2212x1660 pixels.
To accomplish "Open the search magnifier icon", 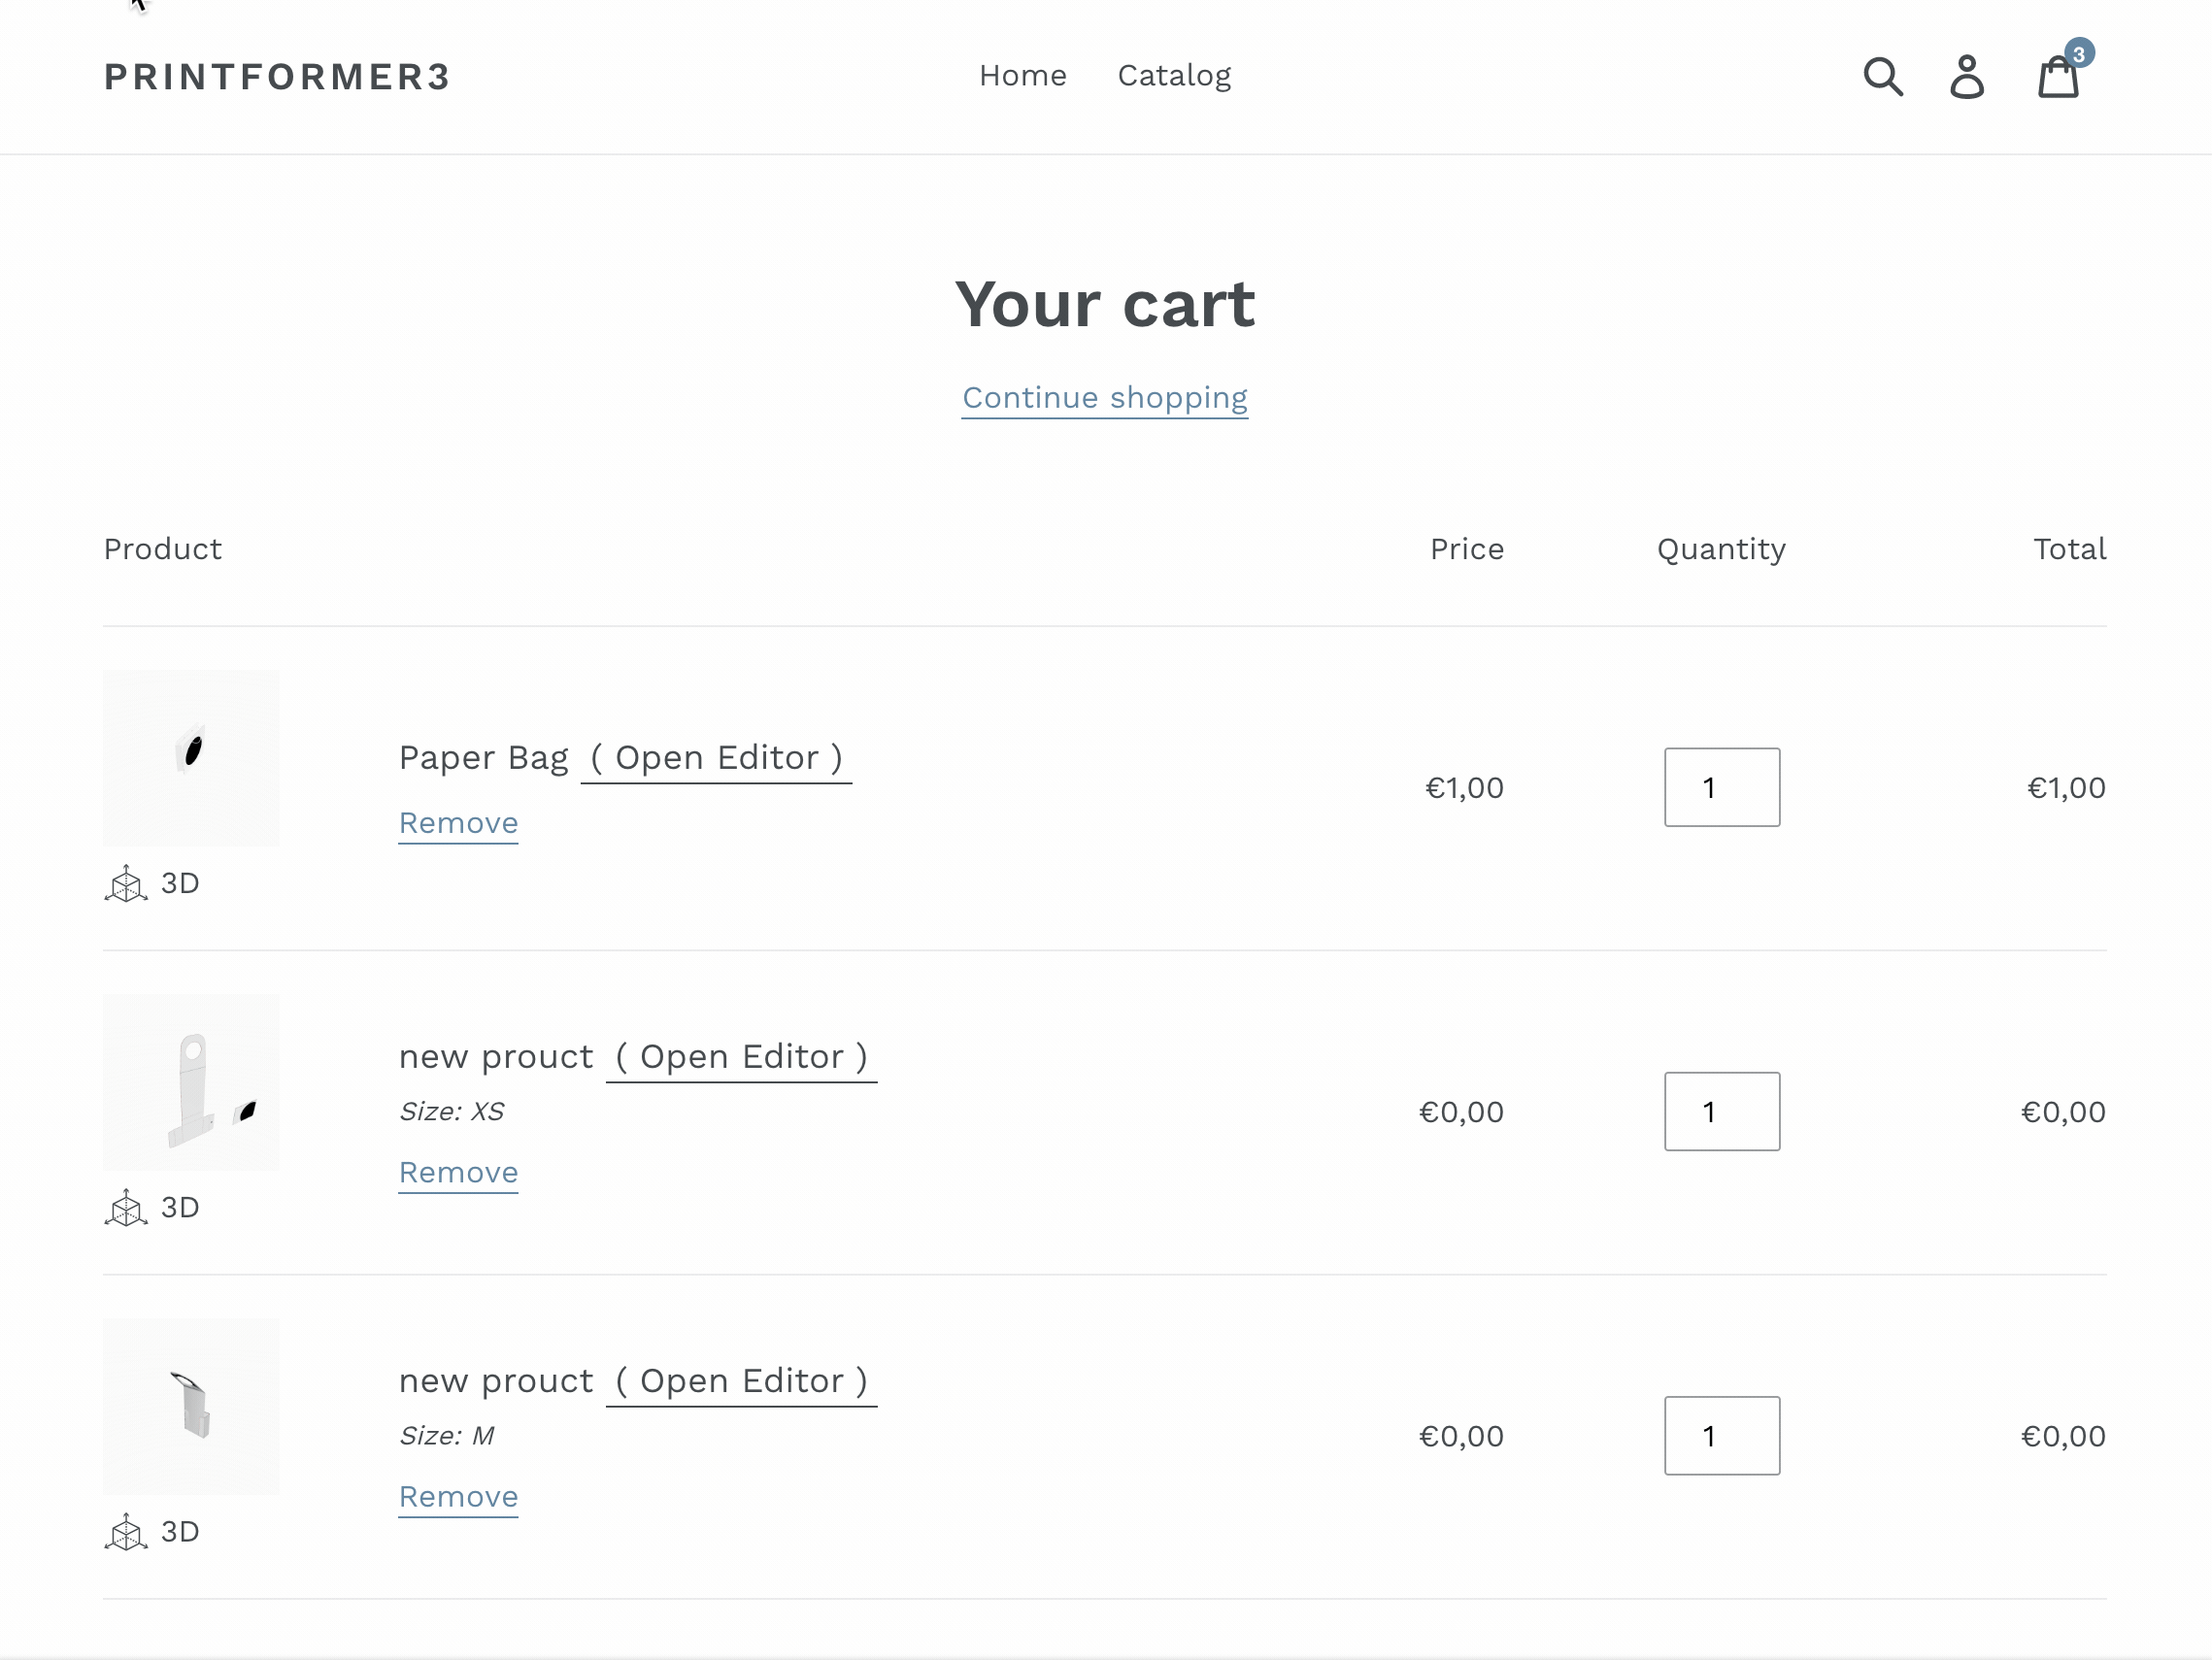I will (1883, 76).
